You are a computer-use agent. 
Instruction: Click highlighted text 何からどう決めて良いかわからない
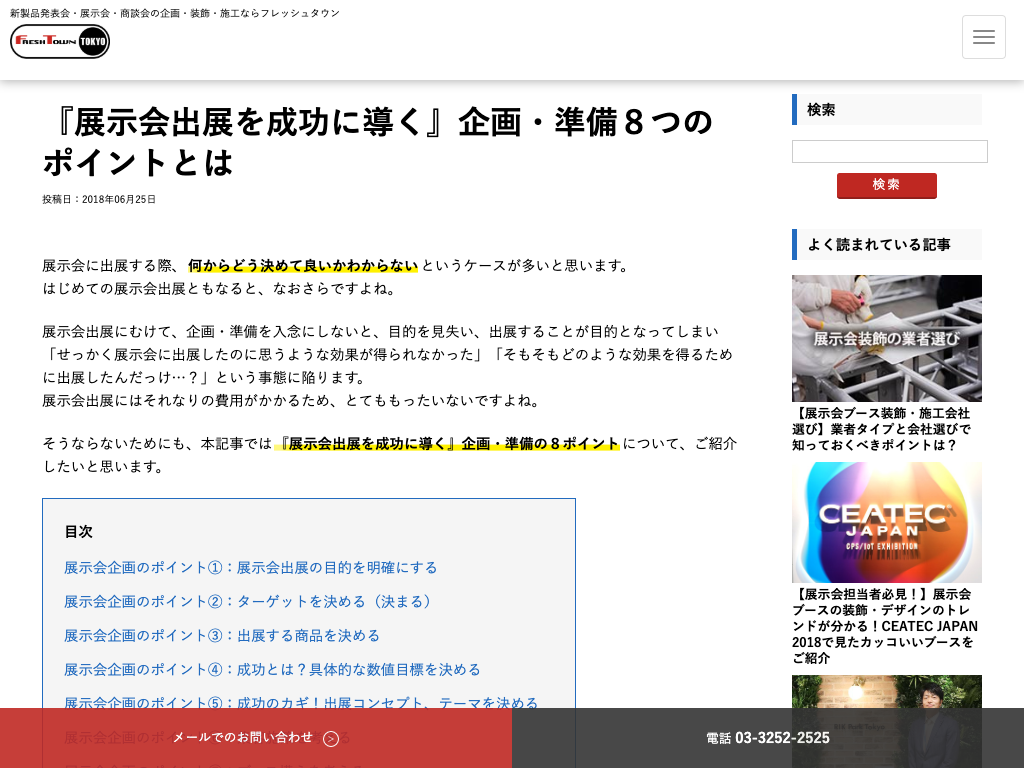click(x=303, y=266)
